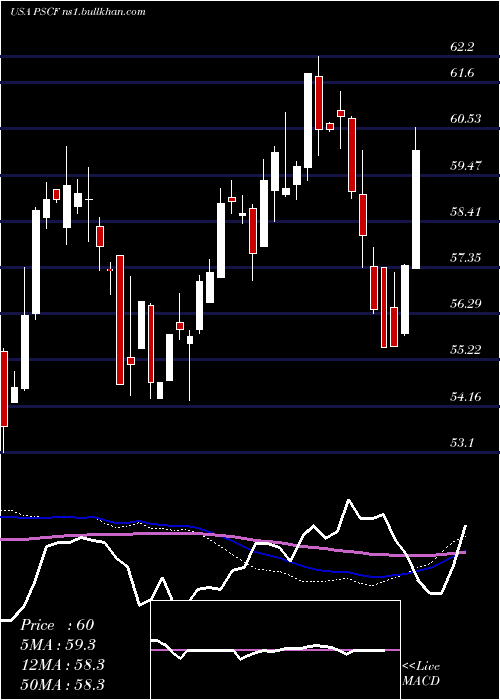Select the '12MA : 58.3' value
This screenshot has height=700, width=500.
click(62, 665)
